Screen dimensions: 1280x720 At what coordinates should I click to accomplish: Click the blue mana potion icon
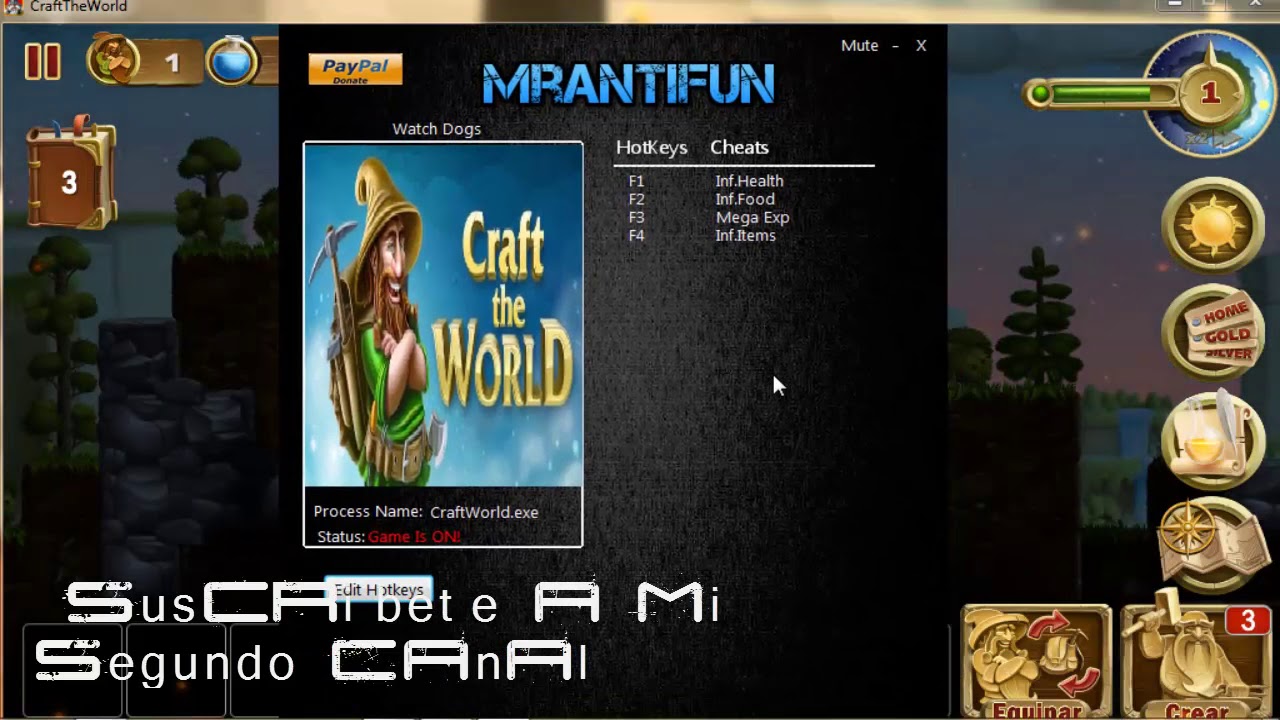(231, 61)
